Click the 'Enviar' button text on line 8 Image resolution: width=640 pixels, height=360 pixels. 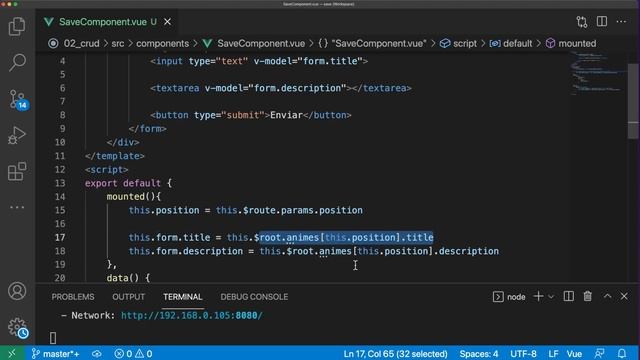tap(286, 115)
